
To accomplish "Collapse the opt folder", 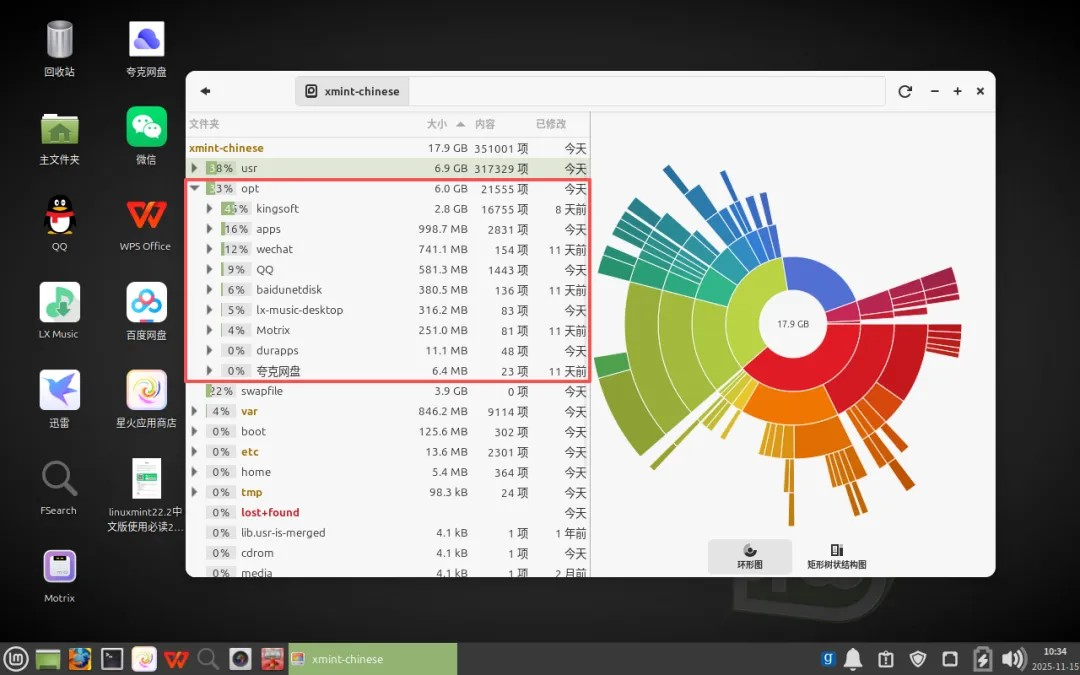I will point(195,188).
